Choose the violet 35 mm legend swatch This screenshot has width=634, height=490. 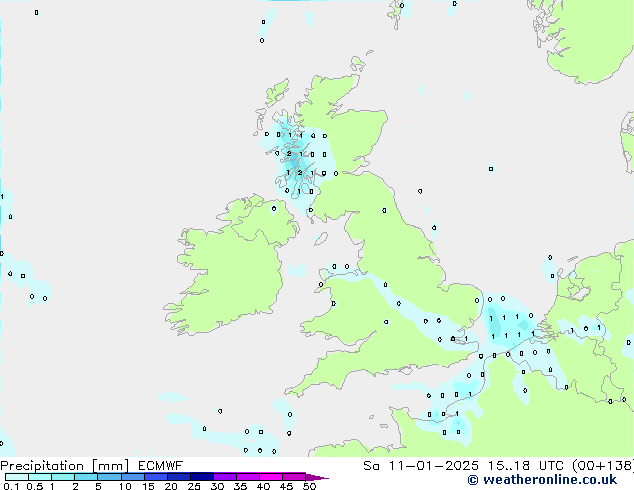coord(247,477)
